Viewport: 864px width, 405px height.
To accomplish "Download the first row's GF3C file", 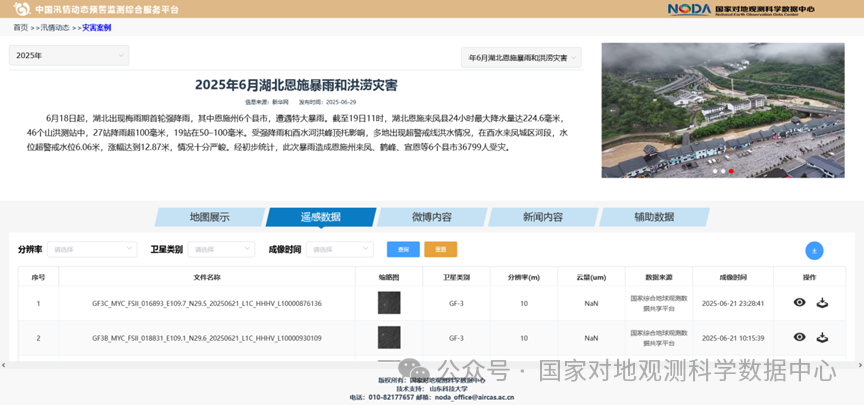I will [x=822, y=303].
